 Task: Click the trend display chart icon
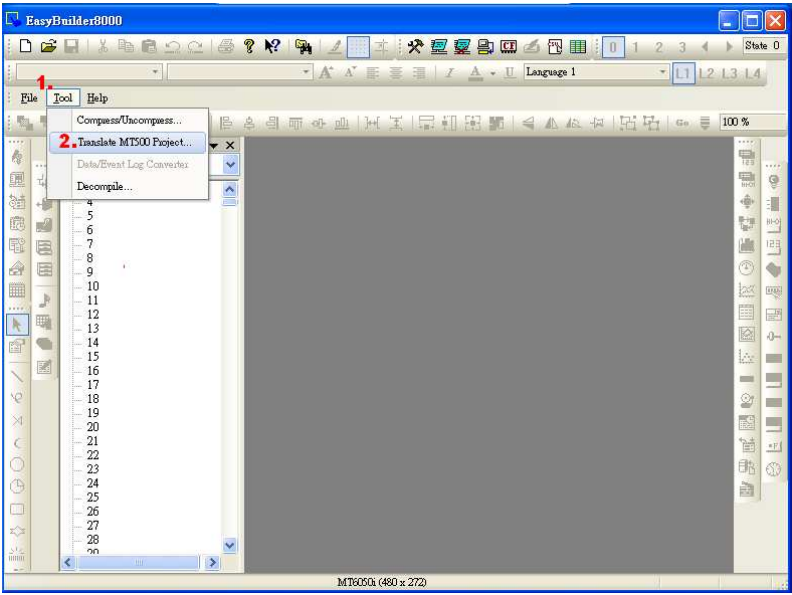747,290
